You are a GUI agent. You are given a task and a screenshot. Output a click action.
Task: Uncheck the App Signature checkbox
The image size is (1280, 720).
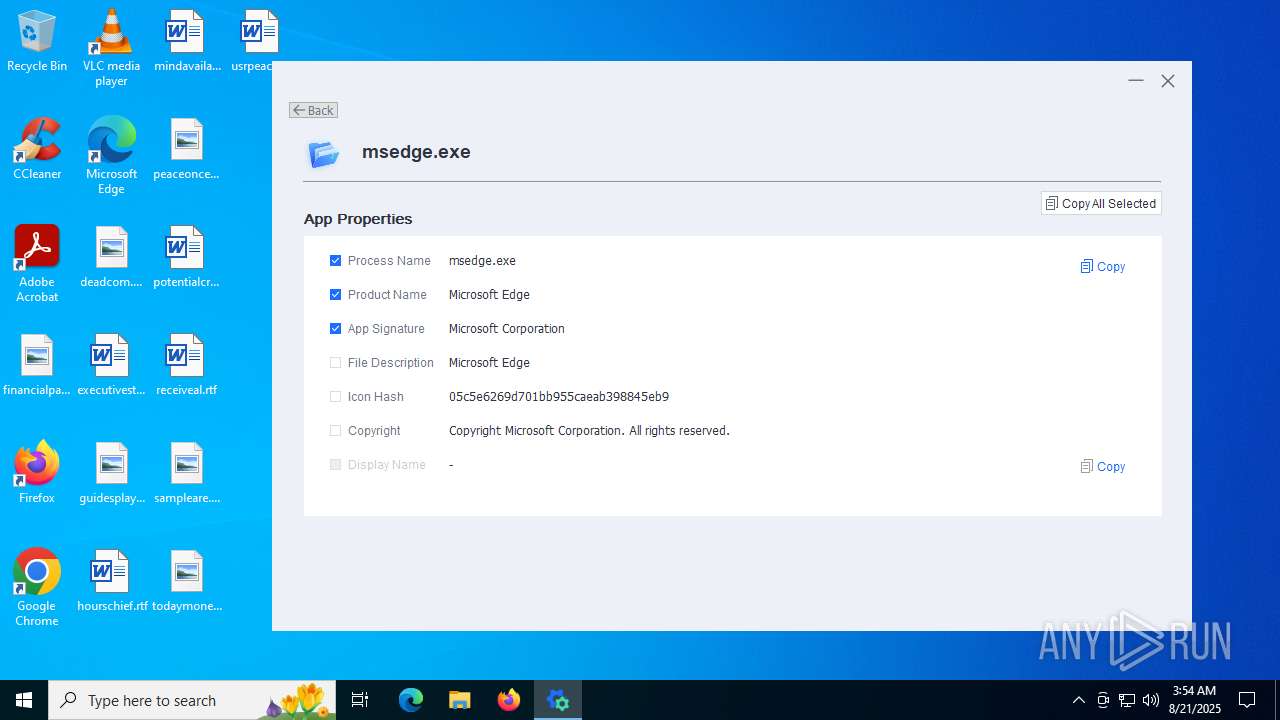[335, 329]
